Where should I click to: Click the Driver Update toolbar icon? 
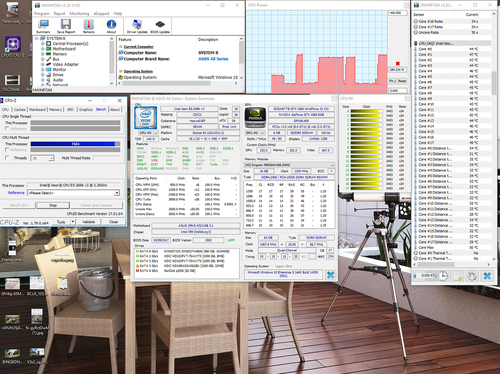point(137,25)
